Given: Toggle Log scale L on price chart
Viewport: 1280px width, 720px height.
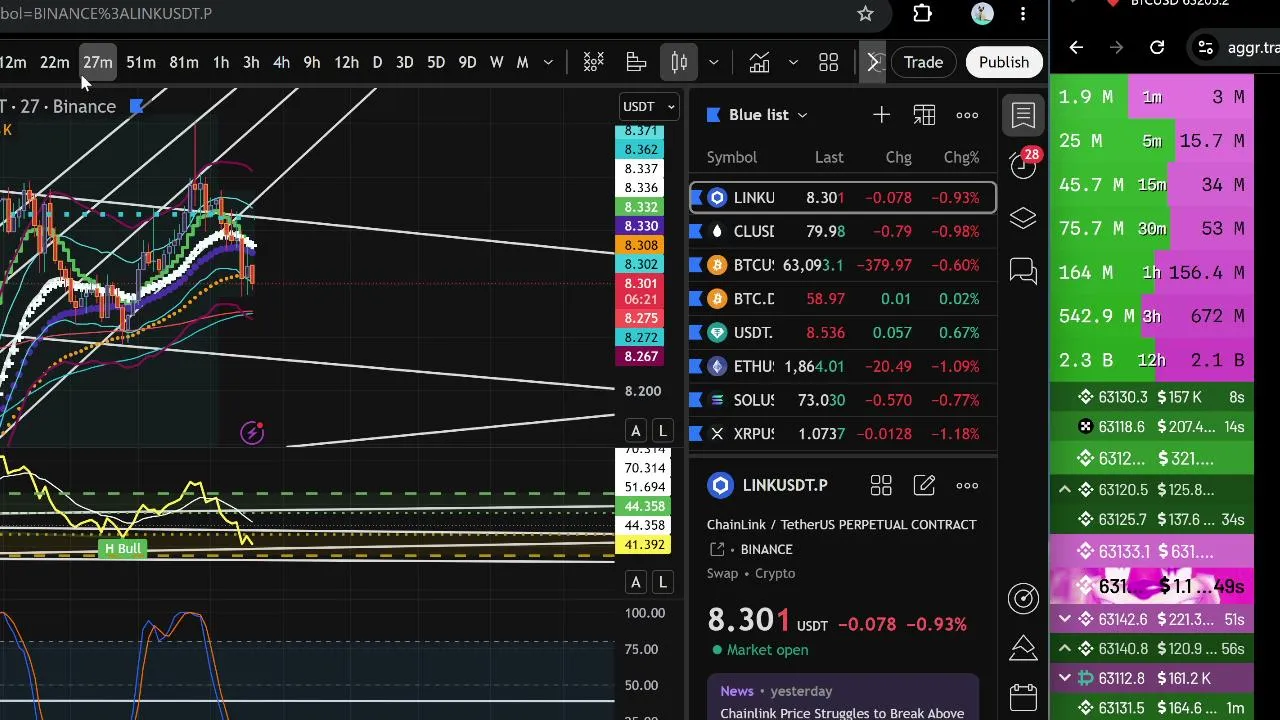Looking at the screenshot, I should 662,431.
